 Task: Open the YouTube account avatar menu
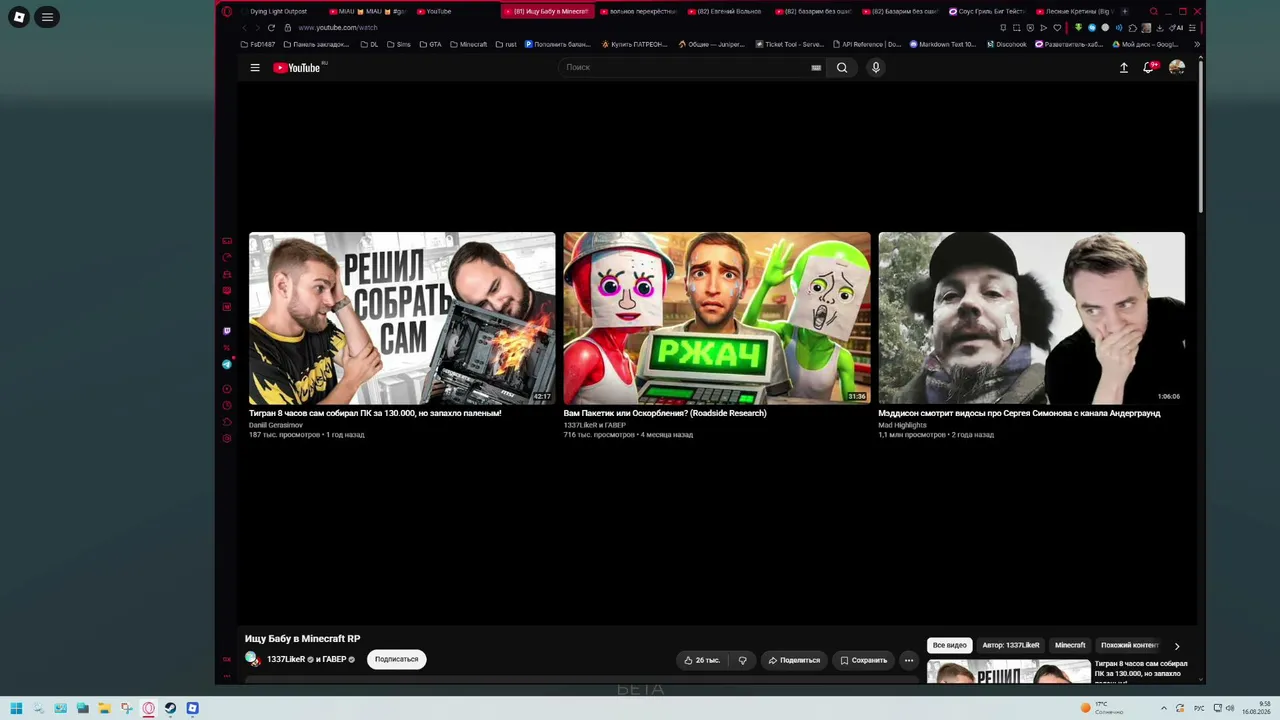[1177, 68]
